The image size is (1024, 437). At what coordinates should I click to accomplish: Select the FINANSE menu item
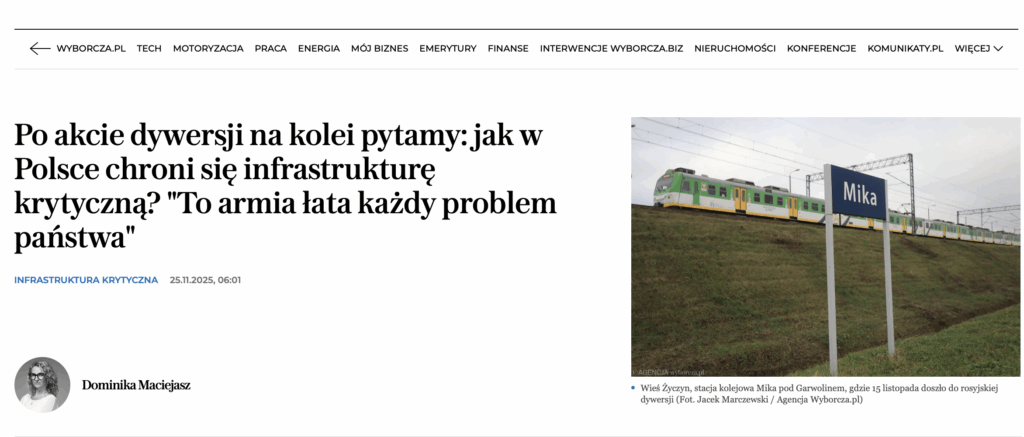[508, 48]
